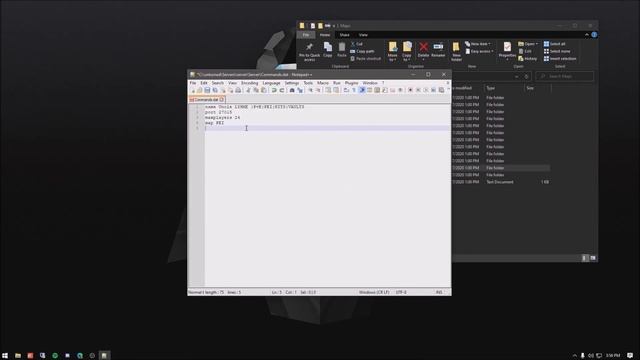Click New folder in Explorer ribbon
This screenshot has width=640, height=360.
(456, 51)
